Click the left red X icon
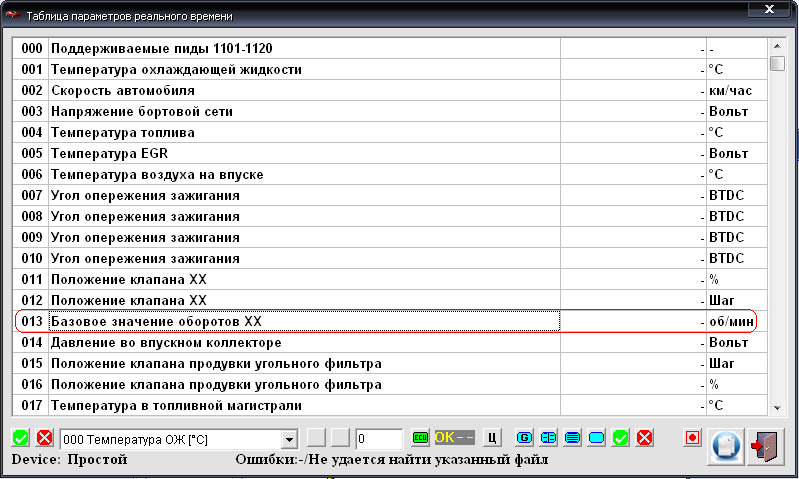The height and width of the screenshot is (479, 799). pyautogui.click(x=45, y=438)
